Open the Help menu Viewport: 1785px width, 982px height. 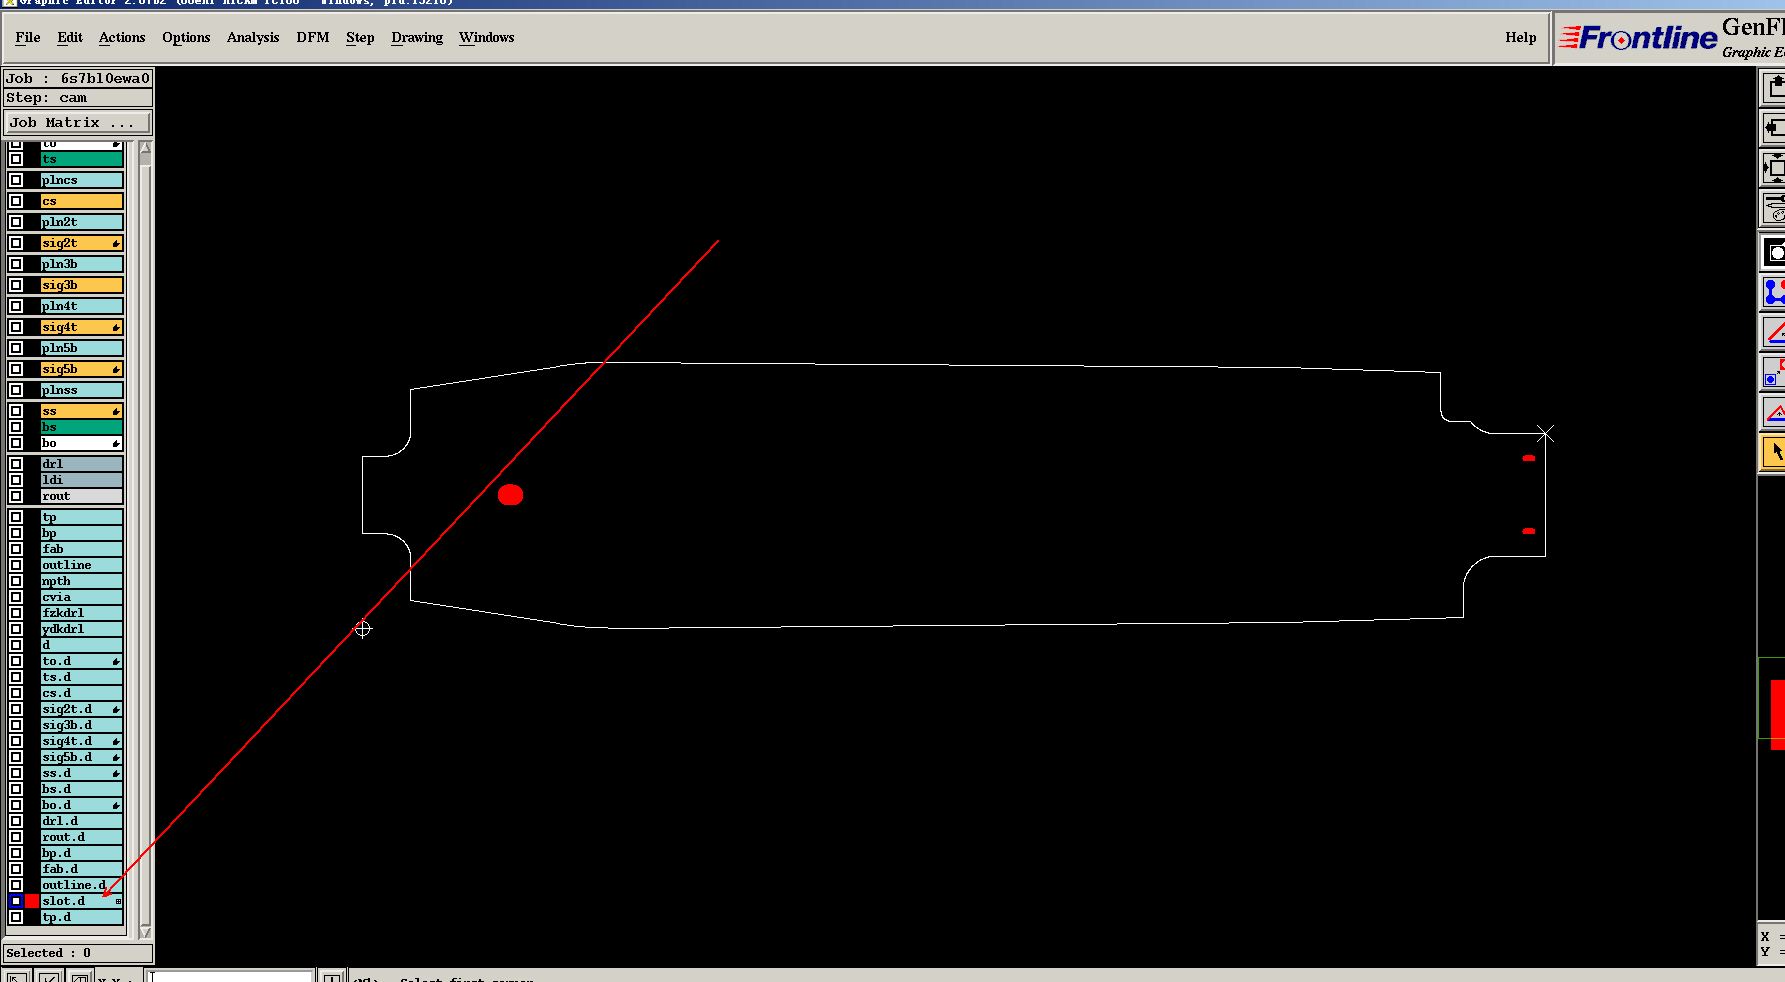click(1521, 37)
